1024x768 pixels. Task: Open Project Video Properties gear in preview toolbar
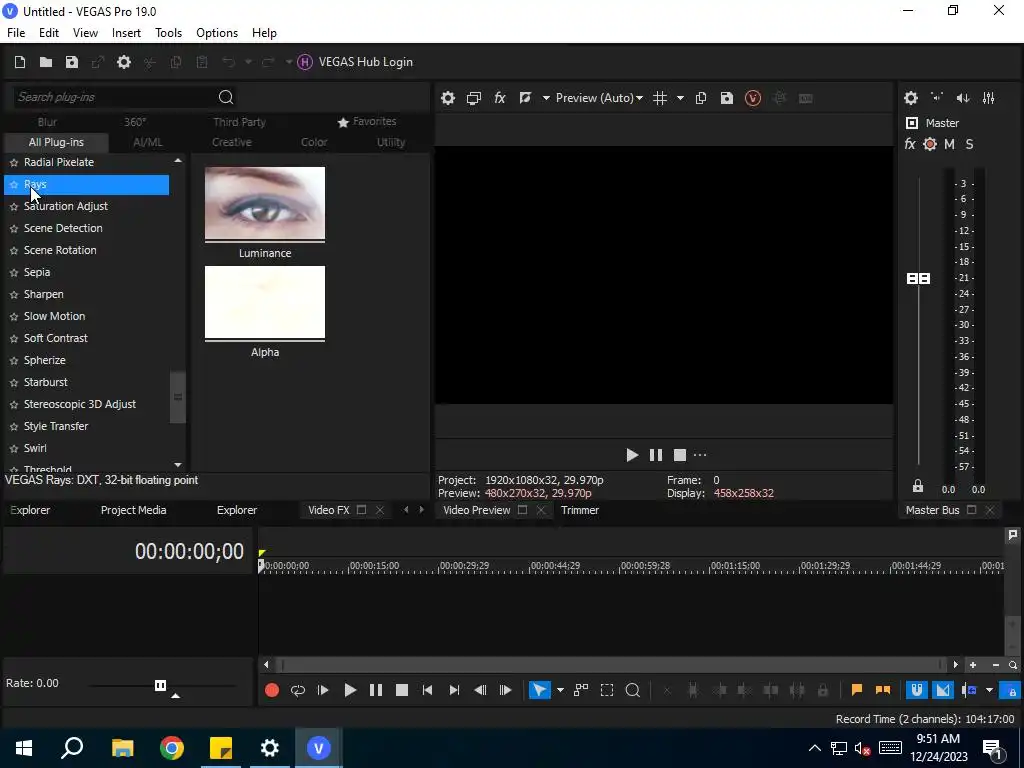447,98
